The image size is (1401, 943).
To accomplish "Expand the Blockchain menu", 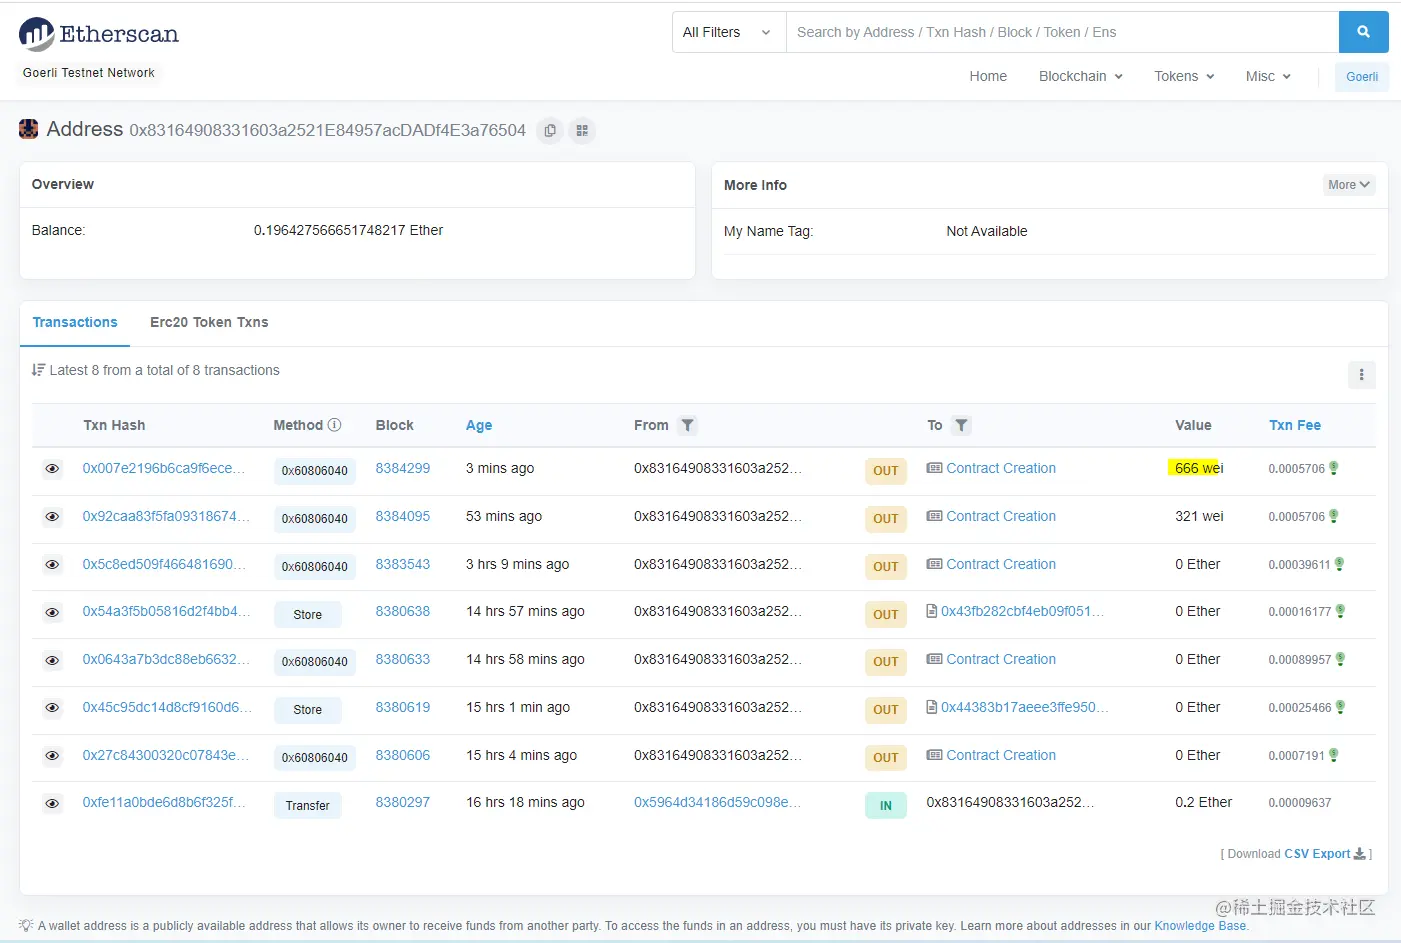I will click(1081, 76).
